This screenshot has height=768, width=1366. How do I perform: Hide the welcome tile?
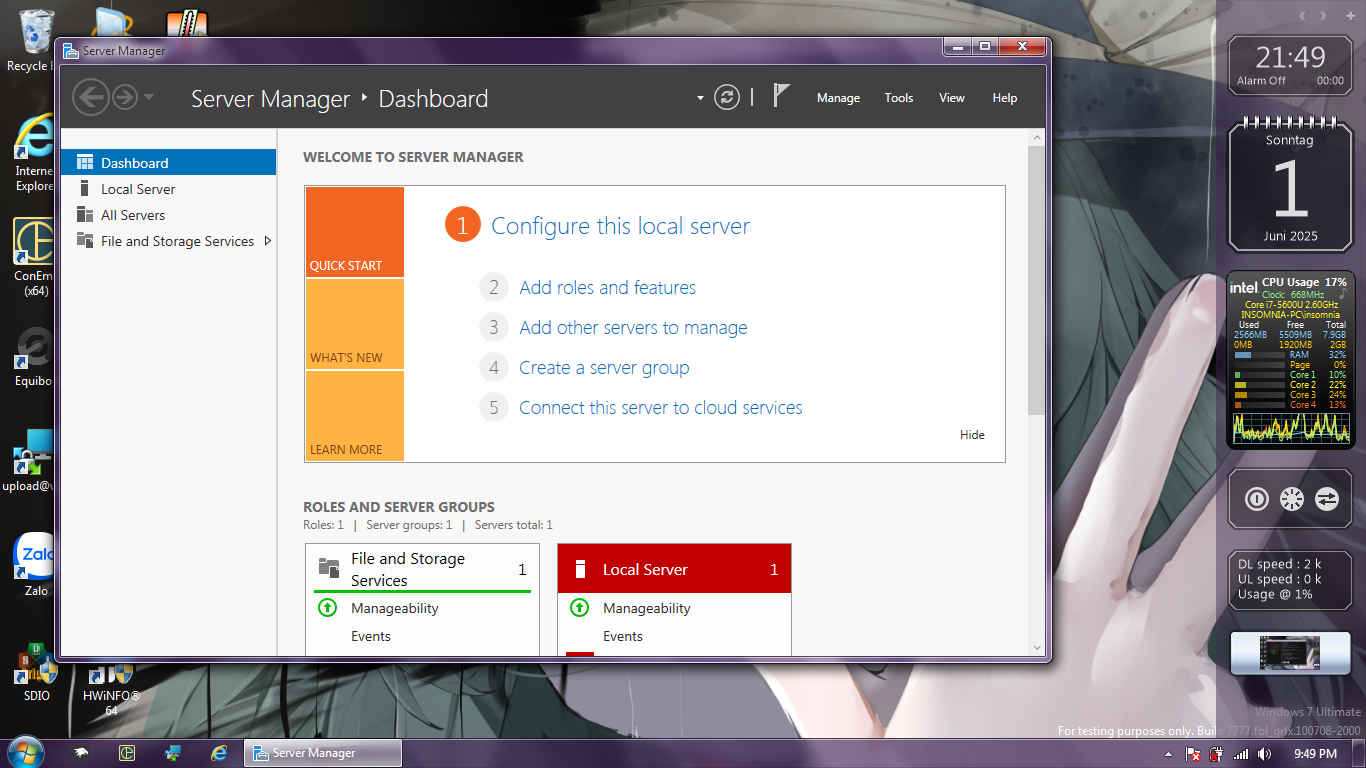972,434
